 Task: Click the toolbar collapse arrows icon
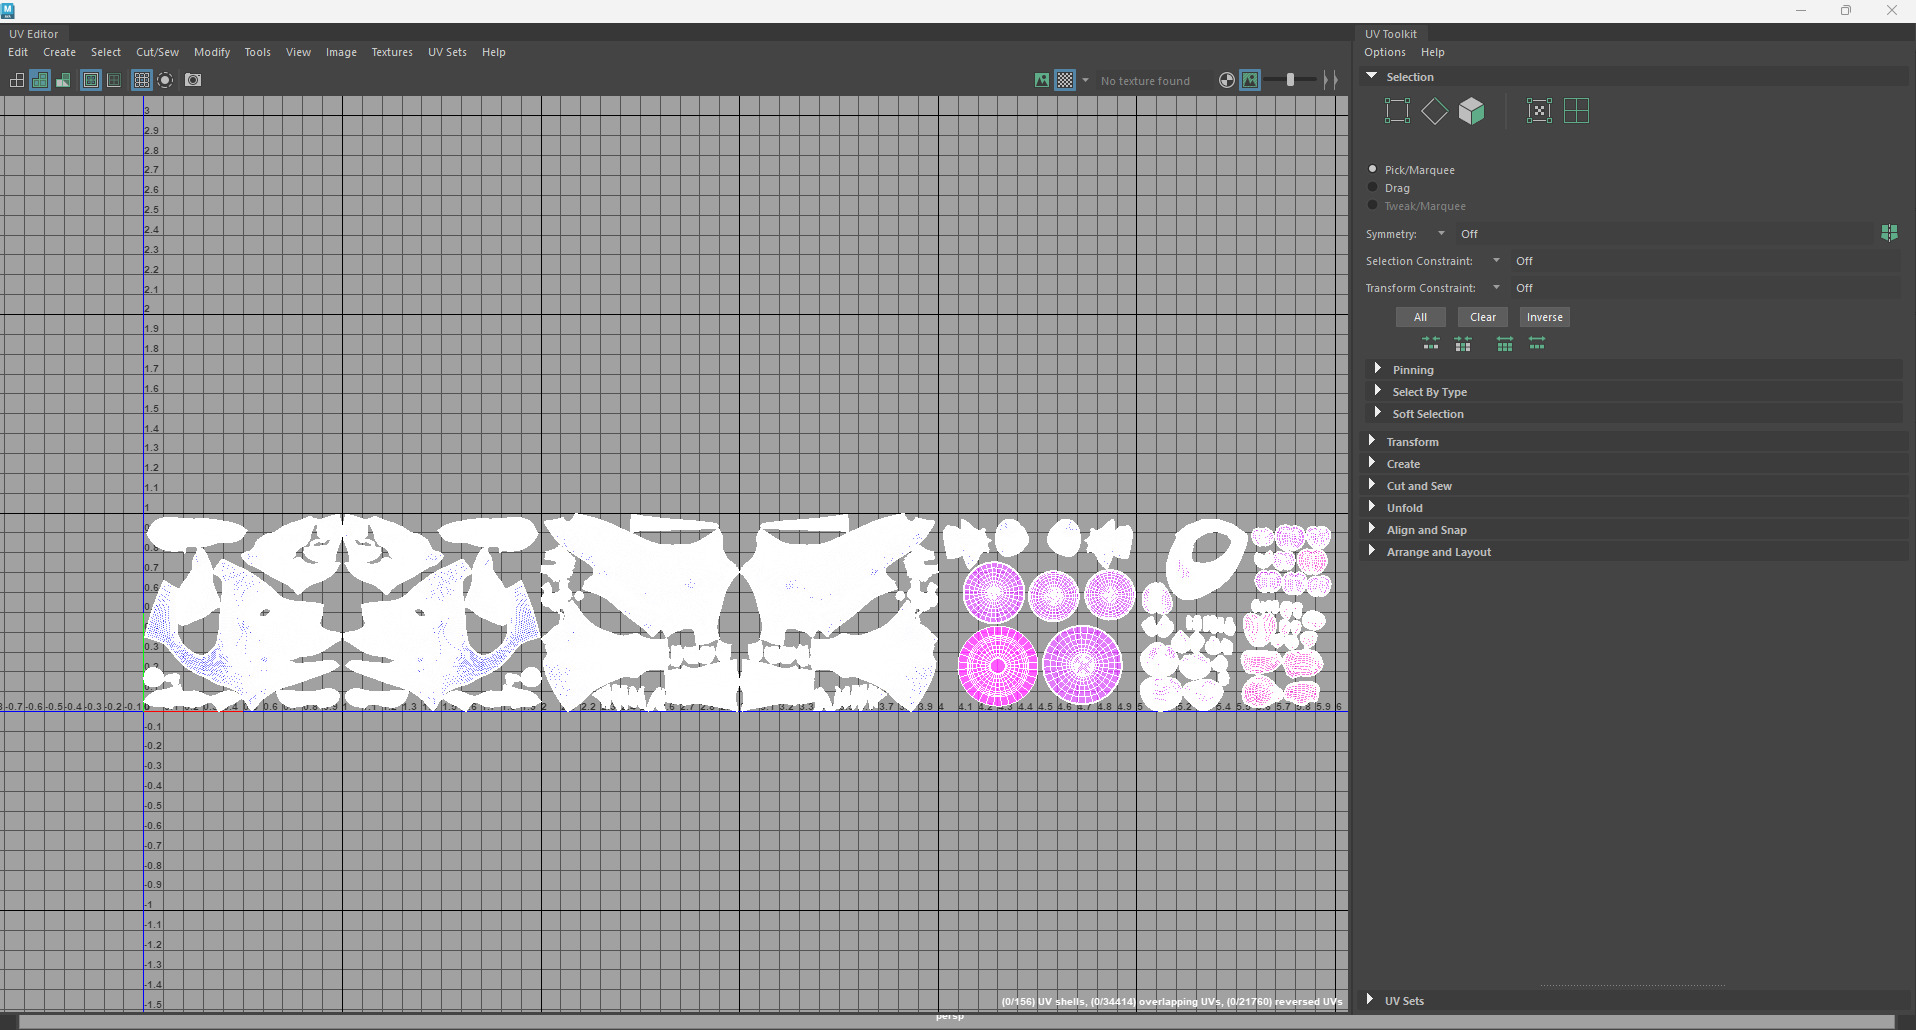1330,80
